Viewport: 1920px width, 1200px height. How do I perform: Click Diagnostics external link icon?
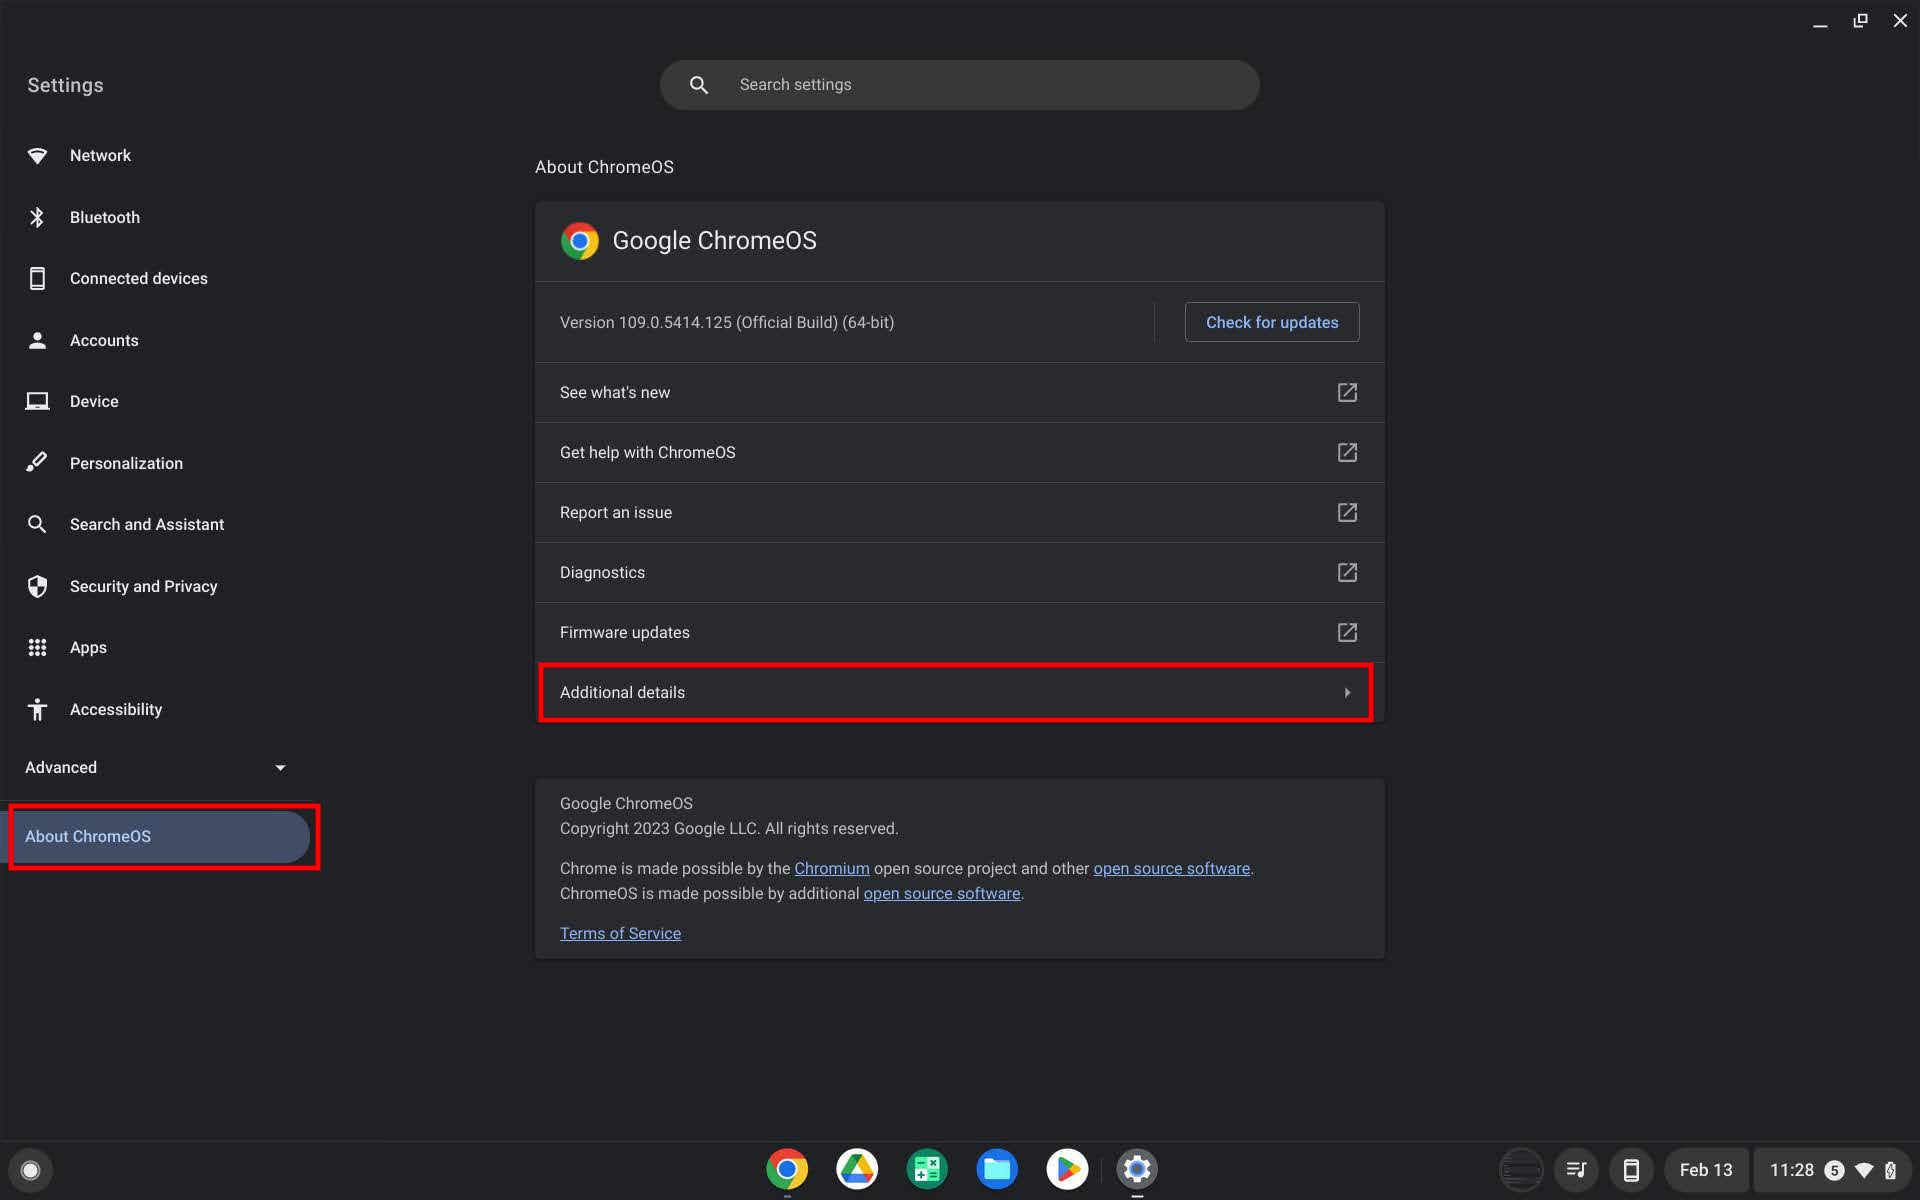[x=1346, y=571]
